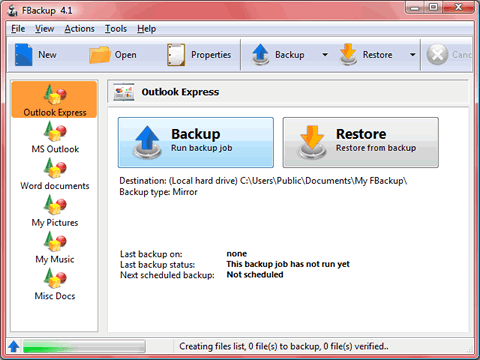Expand the Restore toolbar dropdown arrow
Screen dimensions: 480x360
(x=413, y=55)
